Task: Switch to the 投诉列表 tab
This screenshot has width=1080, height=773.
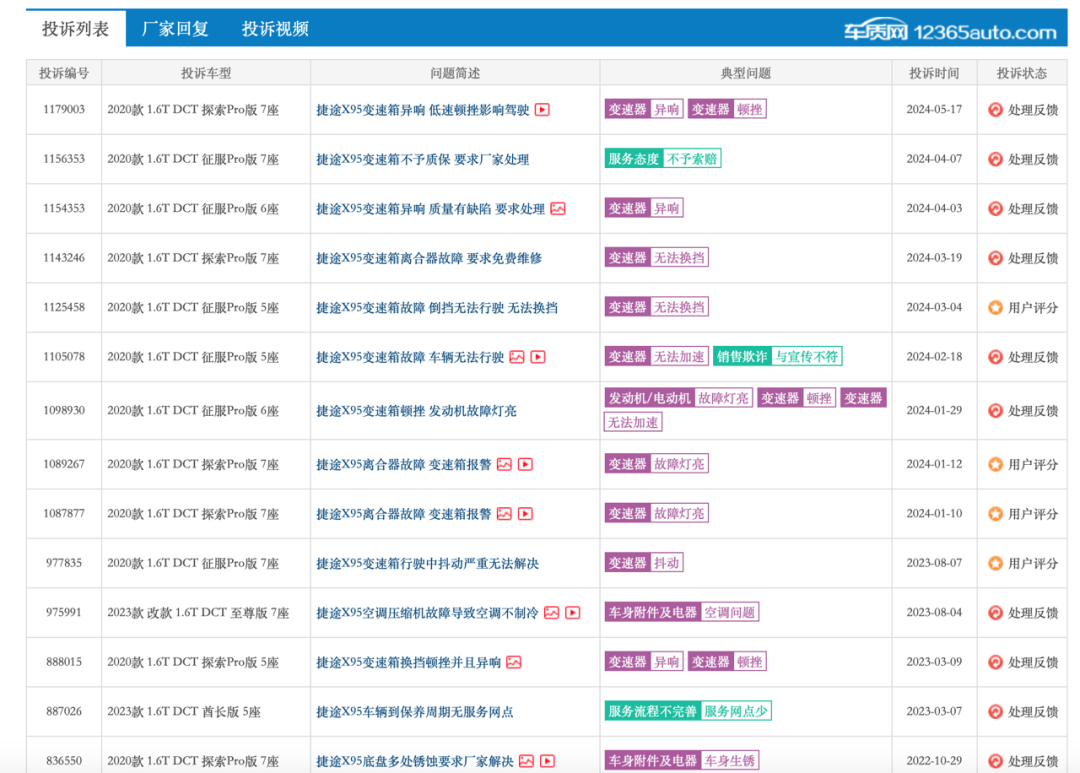Action: click(76, 29)
